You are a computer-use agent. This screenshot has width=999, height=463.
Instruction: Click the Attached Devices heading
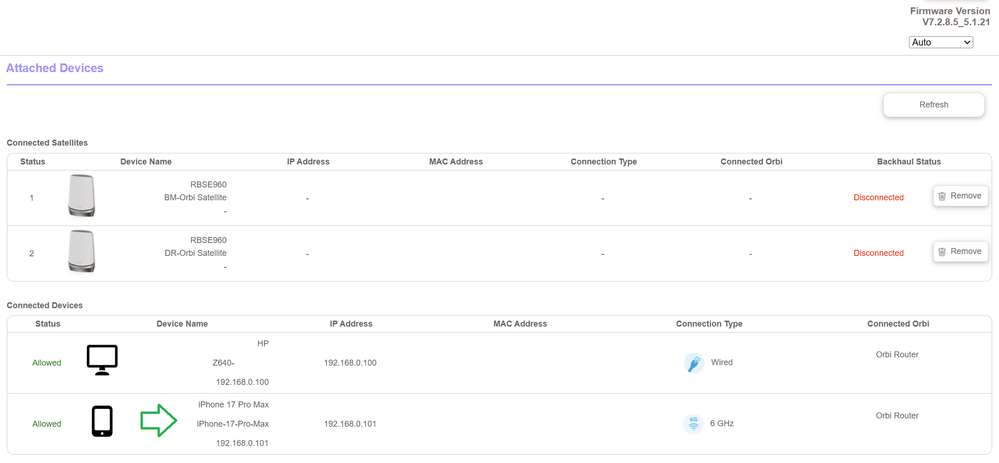[55, 68]
